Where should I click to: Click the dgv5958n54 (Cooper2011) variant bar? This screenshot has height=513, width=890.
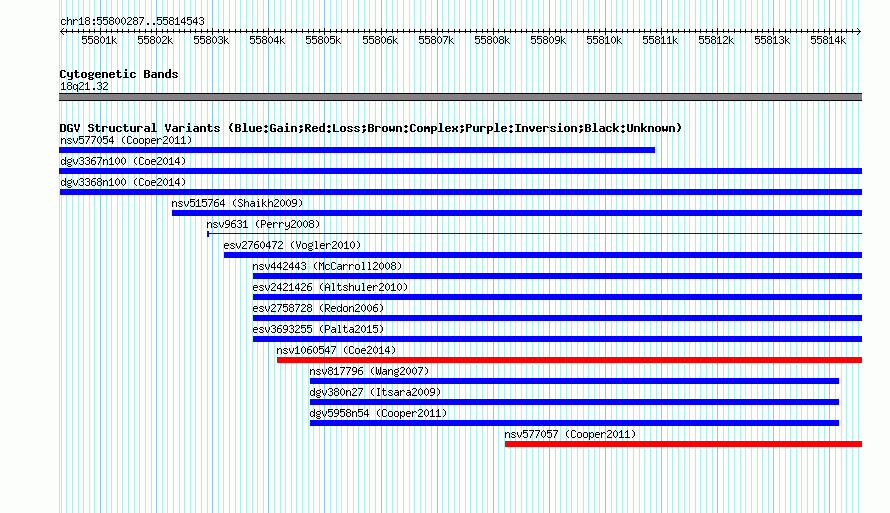click(x=574, y=423)
